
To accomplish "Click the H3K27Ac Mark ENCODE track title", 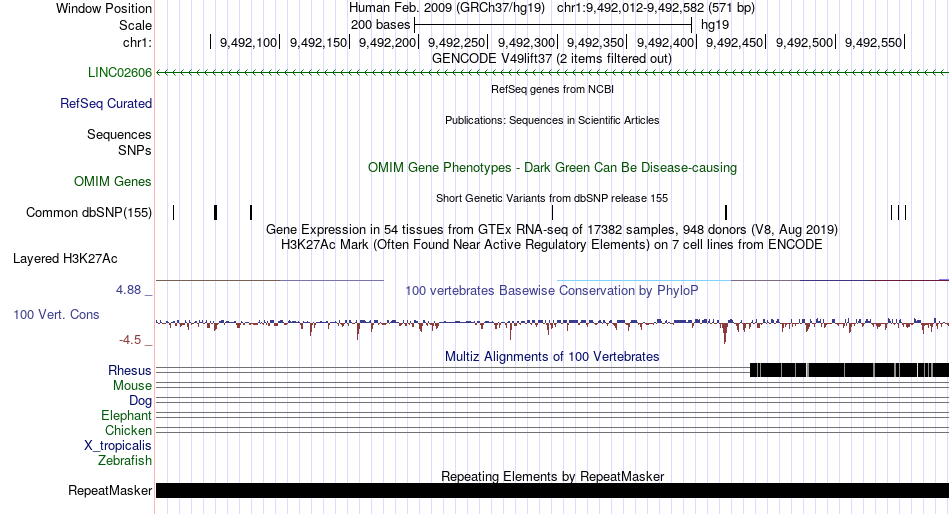I will pyautogui.click(x=552, y=245).
